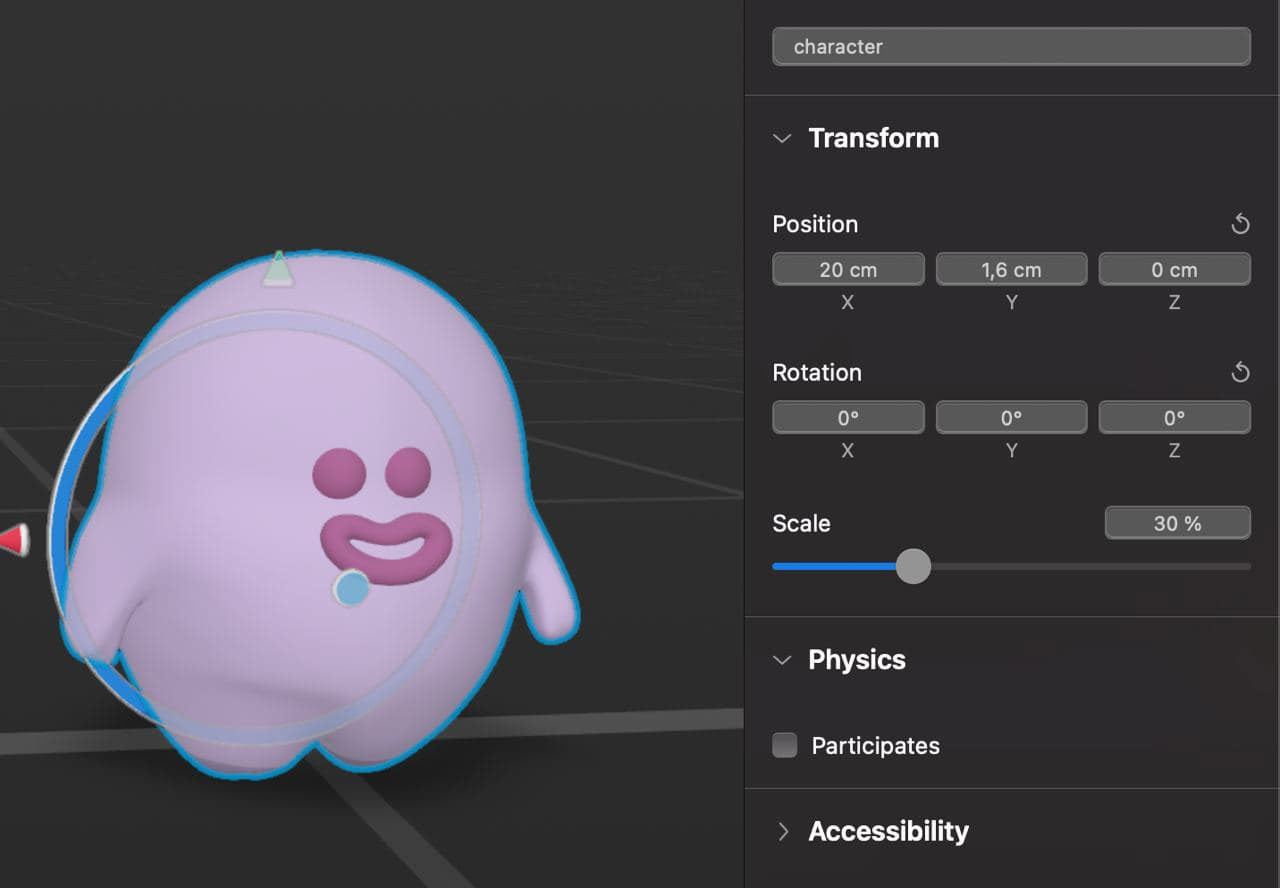Expand the Accessibility section
The image size is (1280, 888).
[783, 831]
